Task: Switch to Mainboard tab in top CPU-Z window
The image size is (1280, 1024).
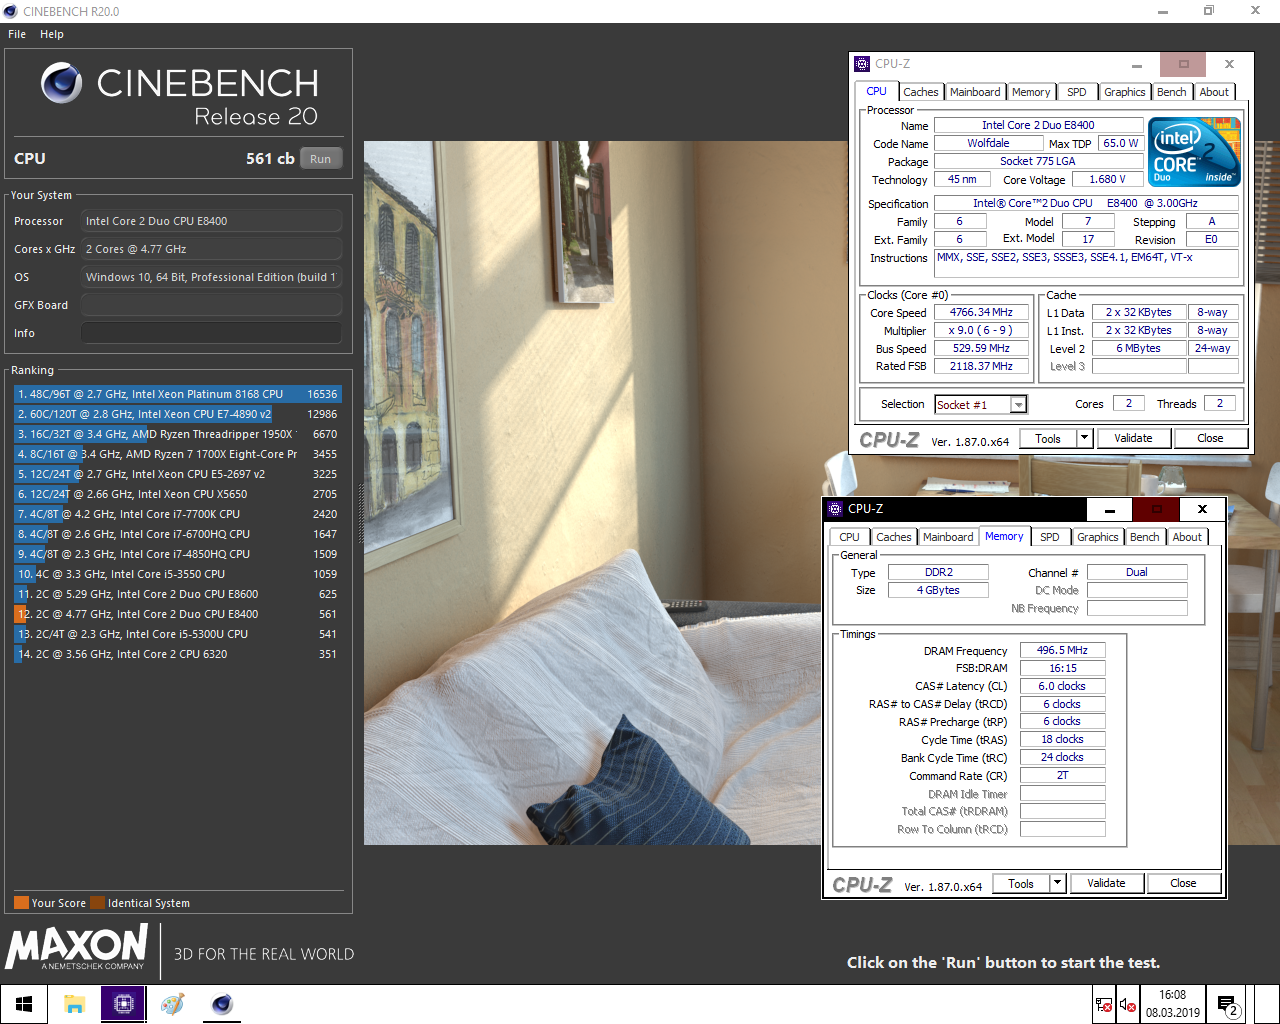Action: (975, 92)
